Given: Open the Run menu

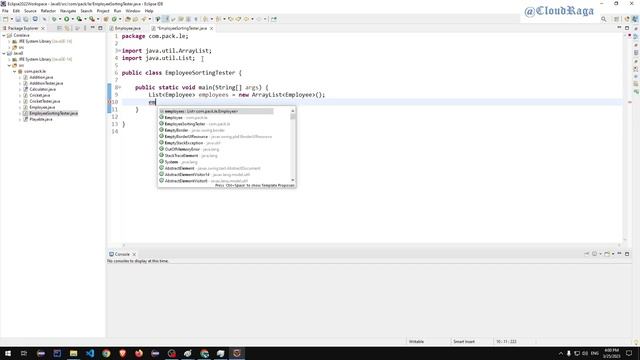Looking at the screenshot, I should 118,11.
